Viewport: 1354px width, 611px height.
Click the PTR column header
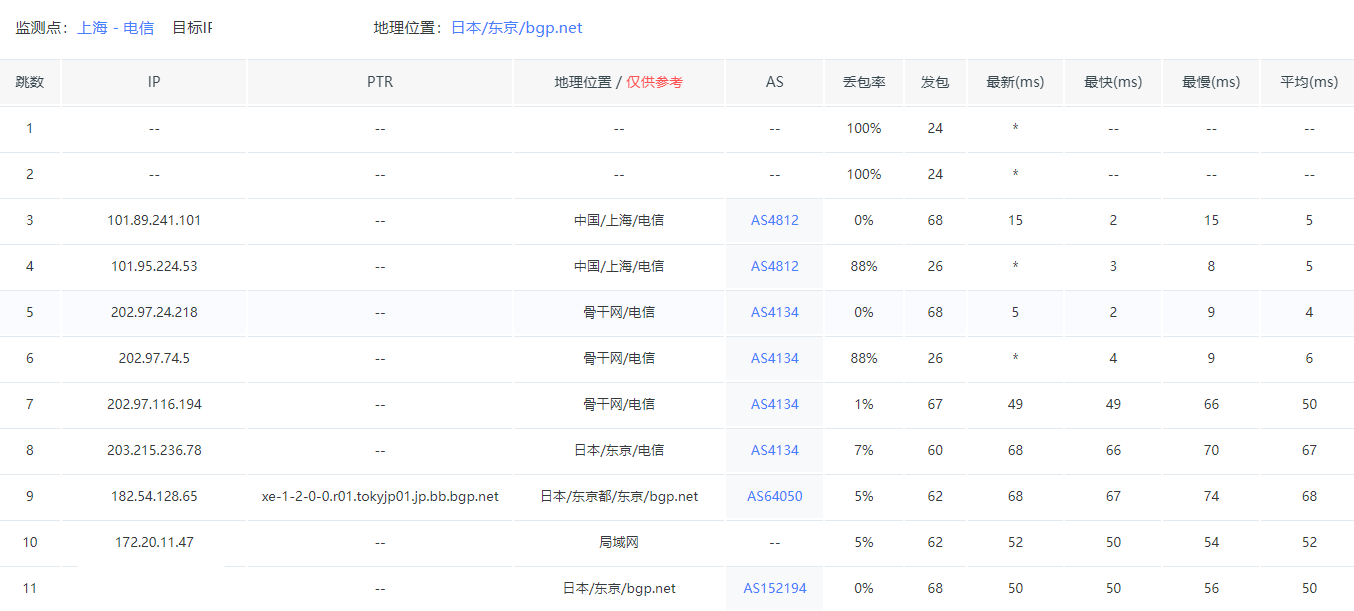pos(380,82)
